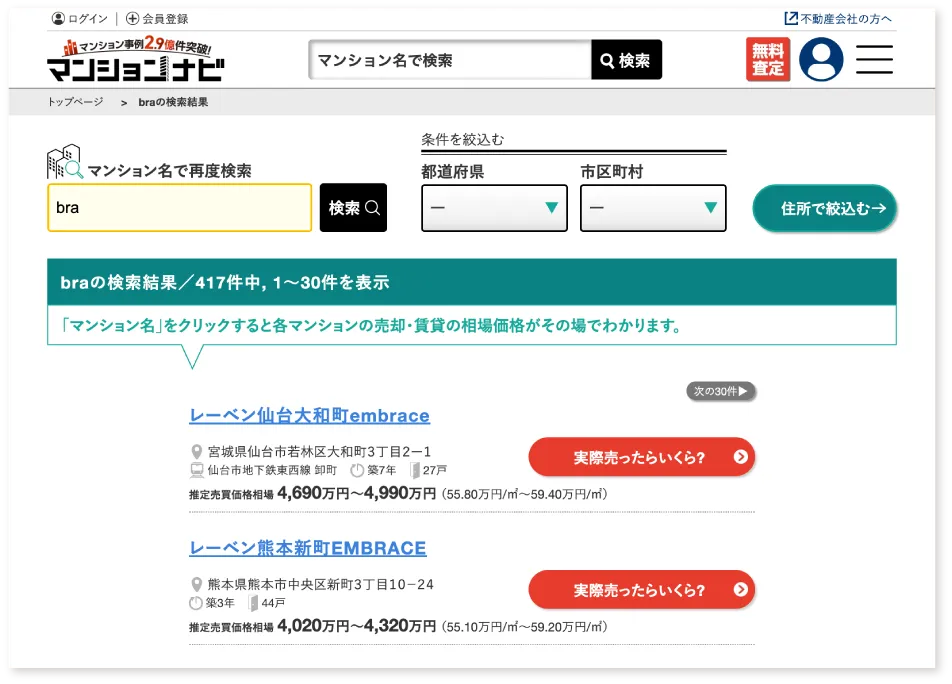Click the 住所で絞込む button
This screenshot has width=952, height=684.
point(824,208)
